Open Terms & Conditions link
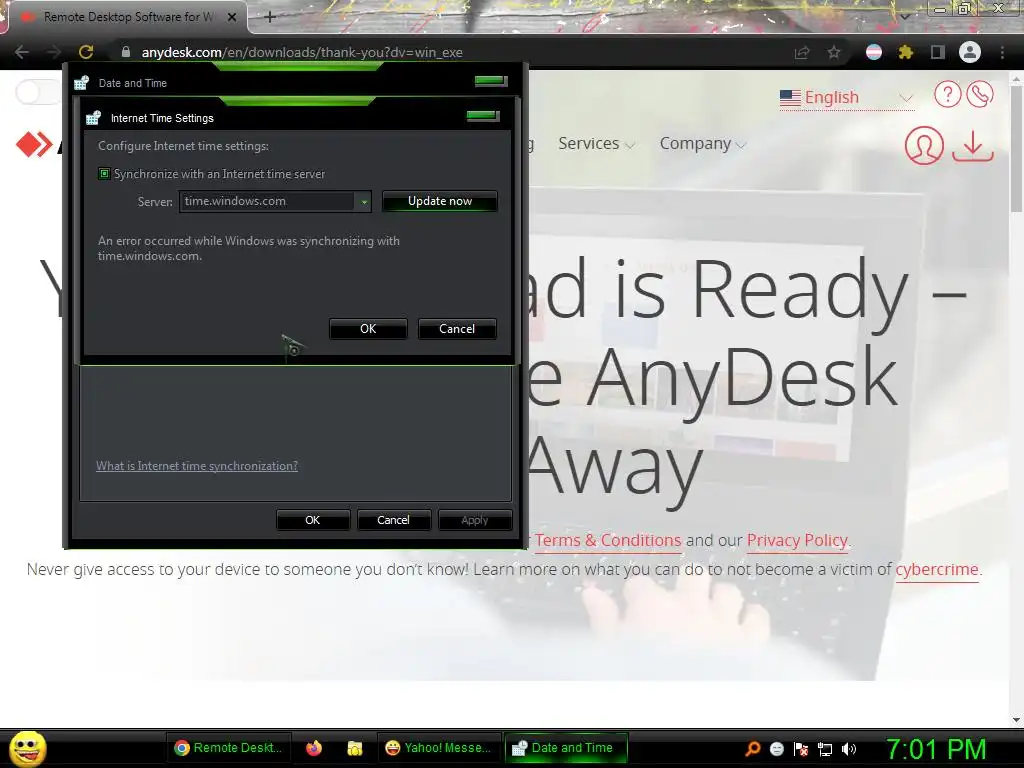The image size is (1024, 768). click(608, 540)
